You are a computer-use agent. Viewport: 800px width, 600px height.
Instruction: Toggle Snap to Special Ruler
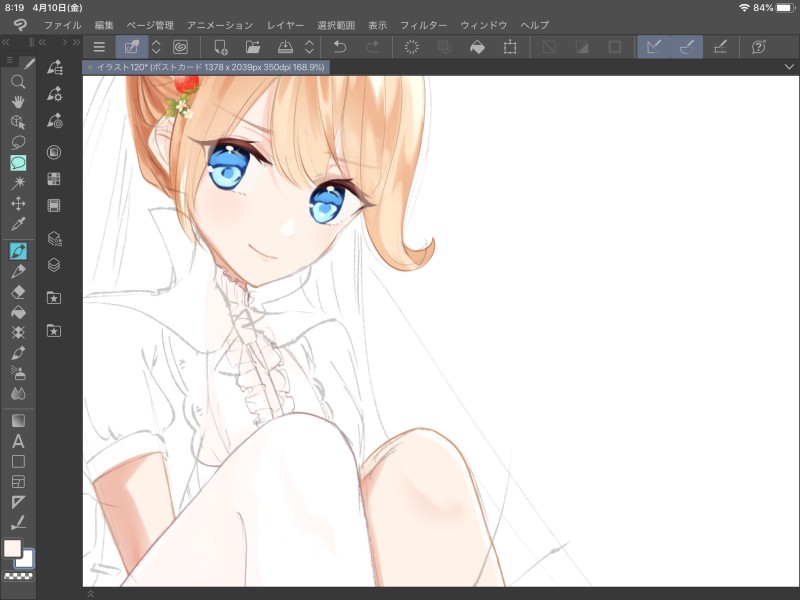[x=687, y=47]
